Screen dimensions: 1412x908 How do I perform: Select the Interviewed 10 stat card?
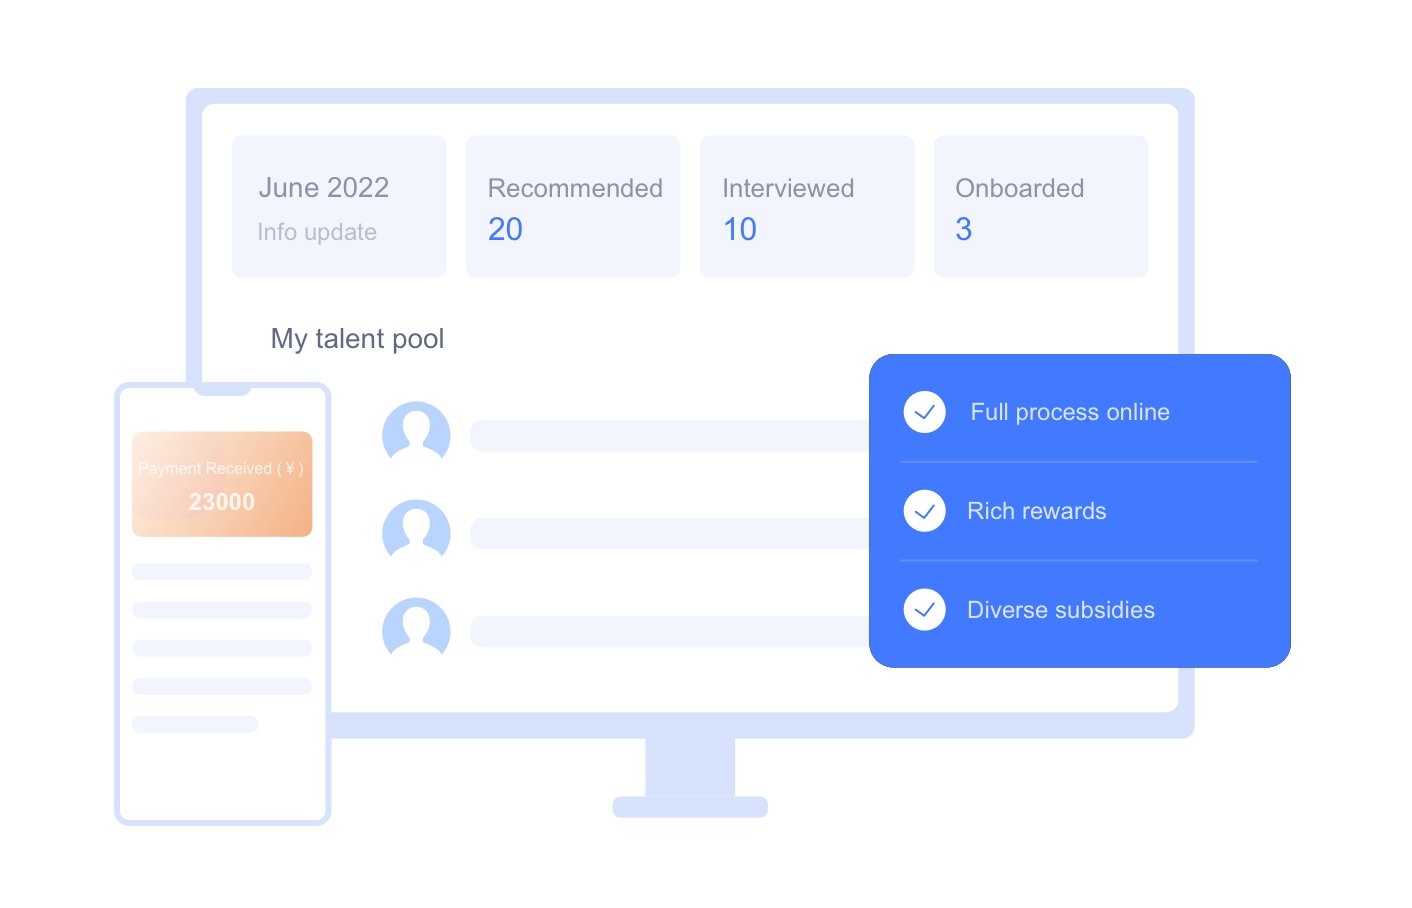tap(807, 207)
